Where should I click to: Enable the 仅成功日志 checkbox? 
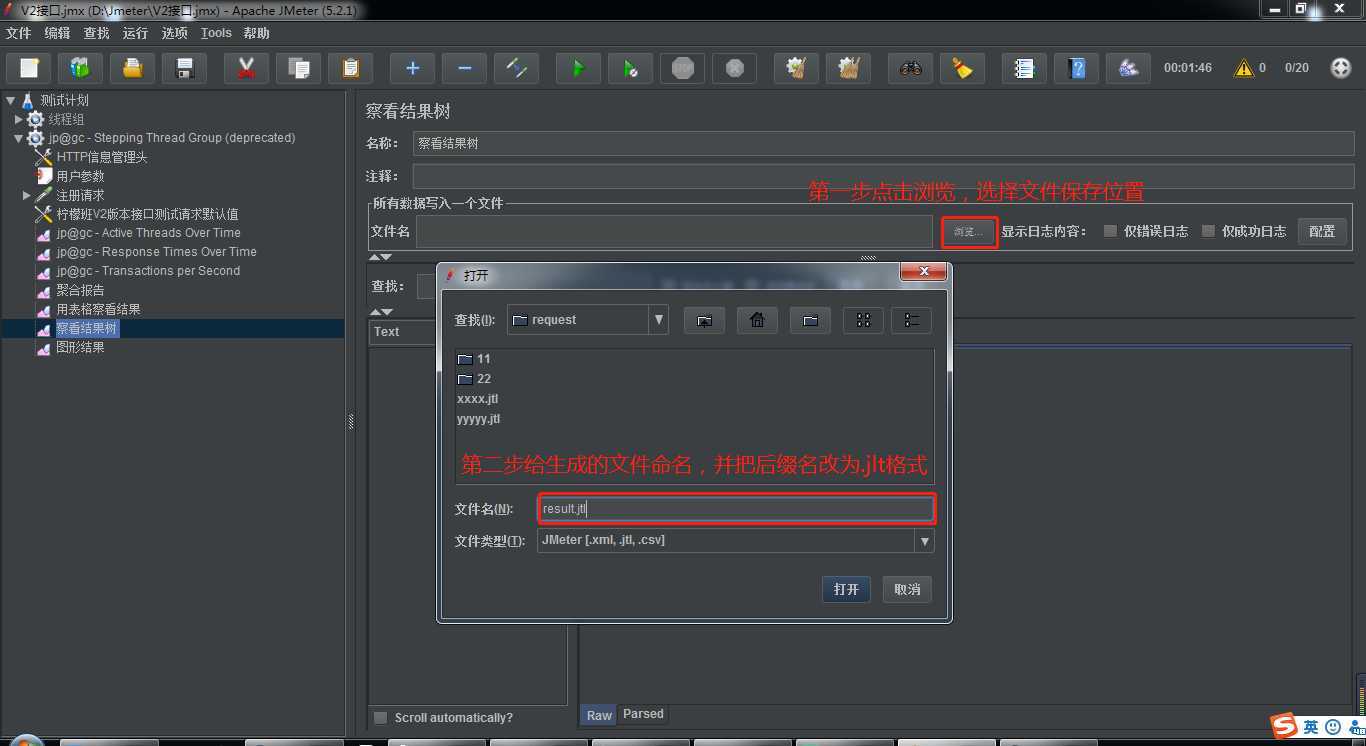(x=1208, y=231)
